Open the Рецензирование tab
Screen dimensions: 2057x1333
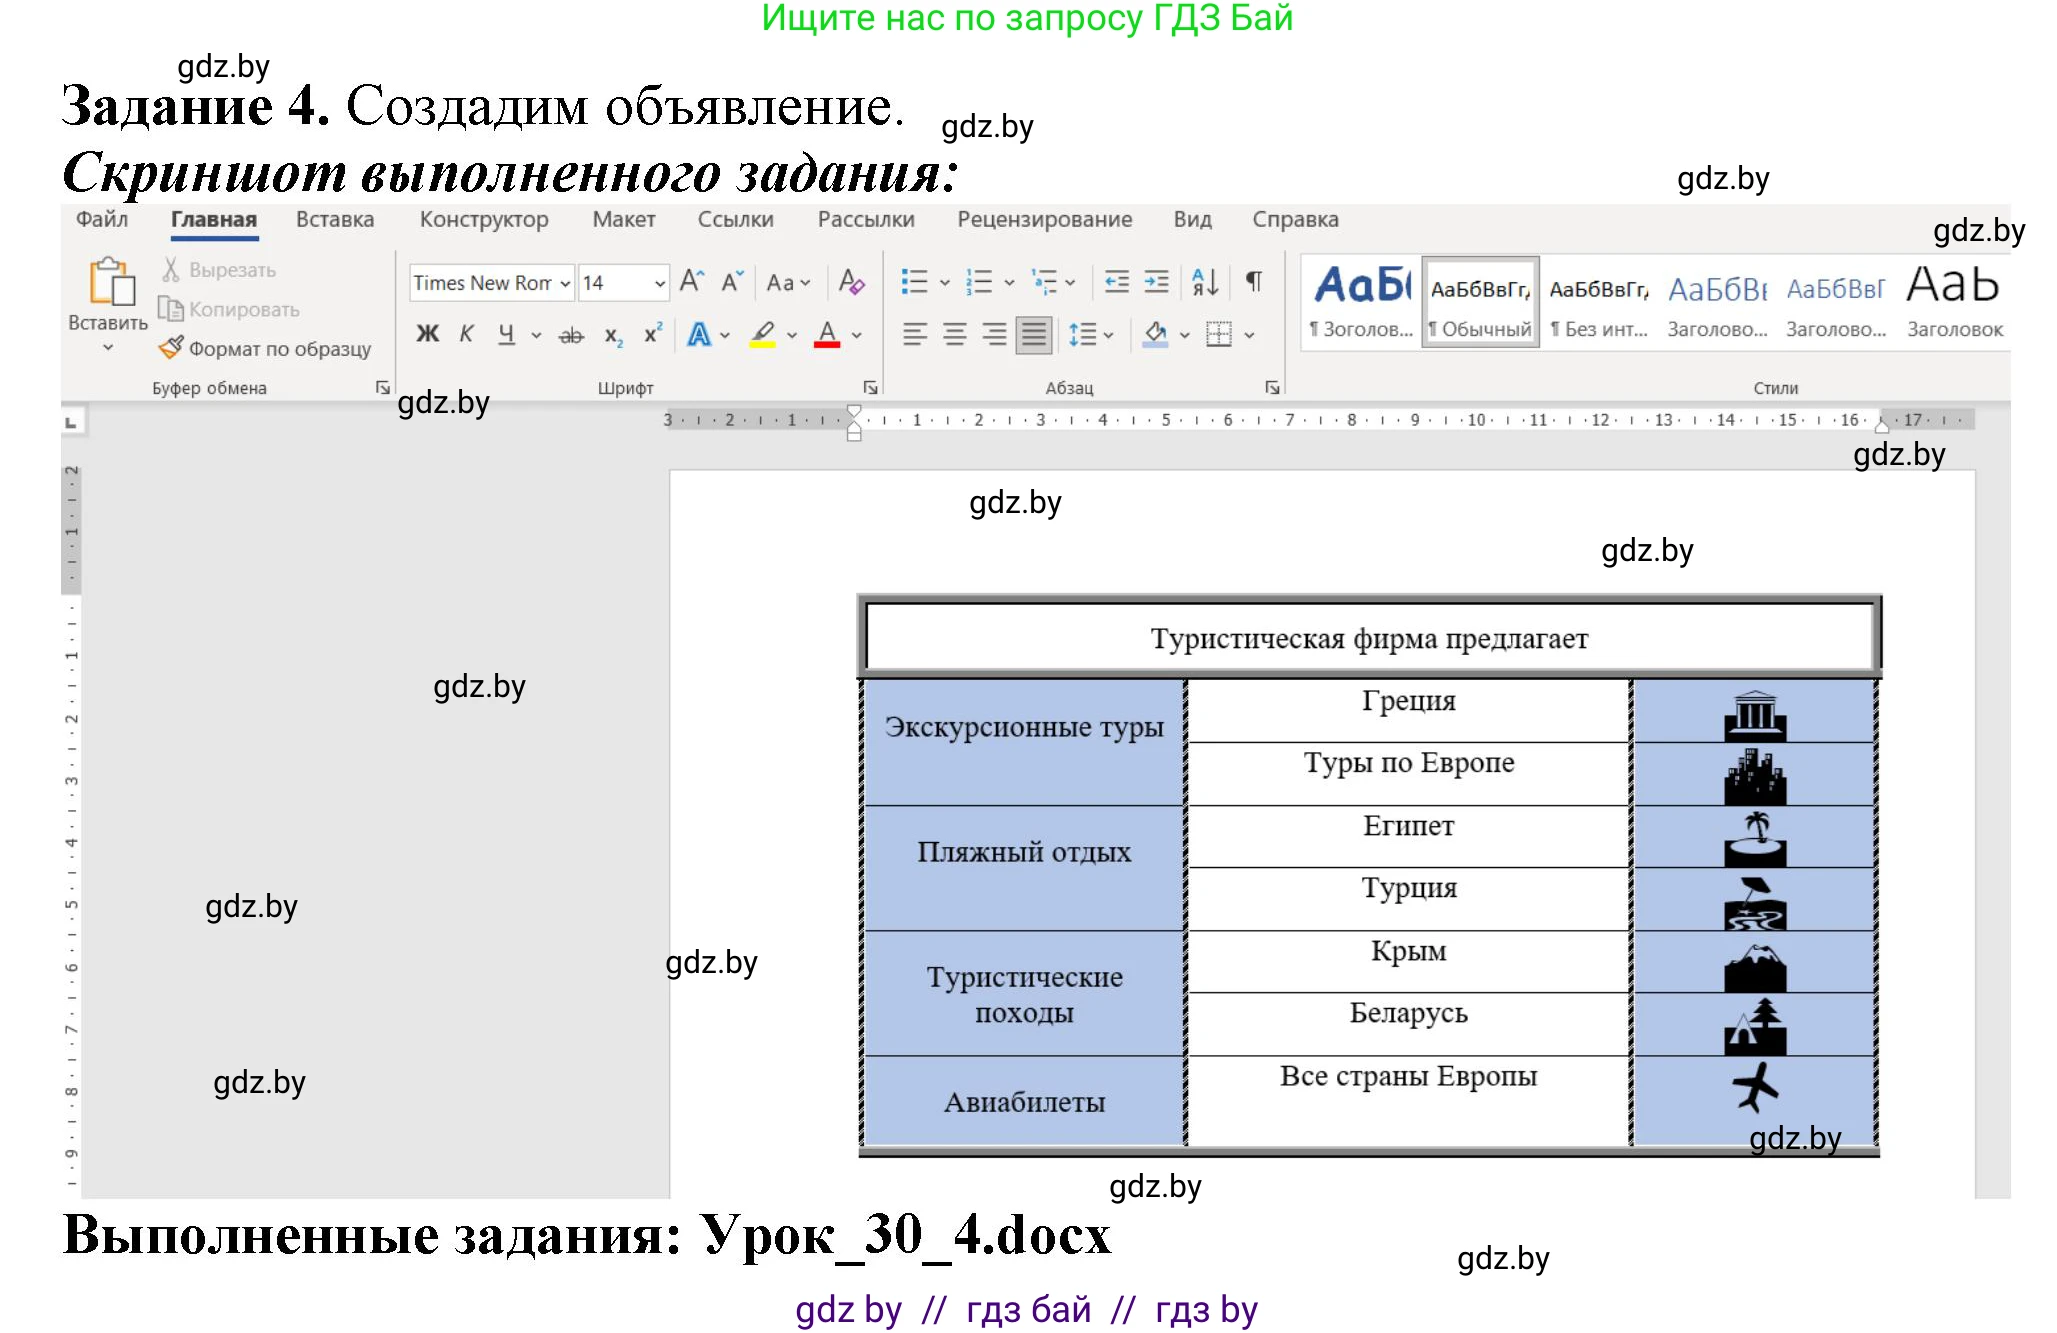tap(1046, 220)
